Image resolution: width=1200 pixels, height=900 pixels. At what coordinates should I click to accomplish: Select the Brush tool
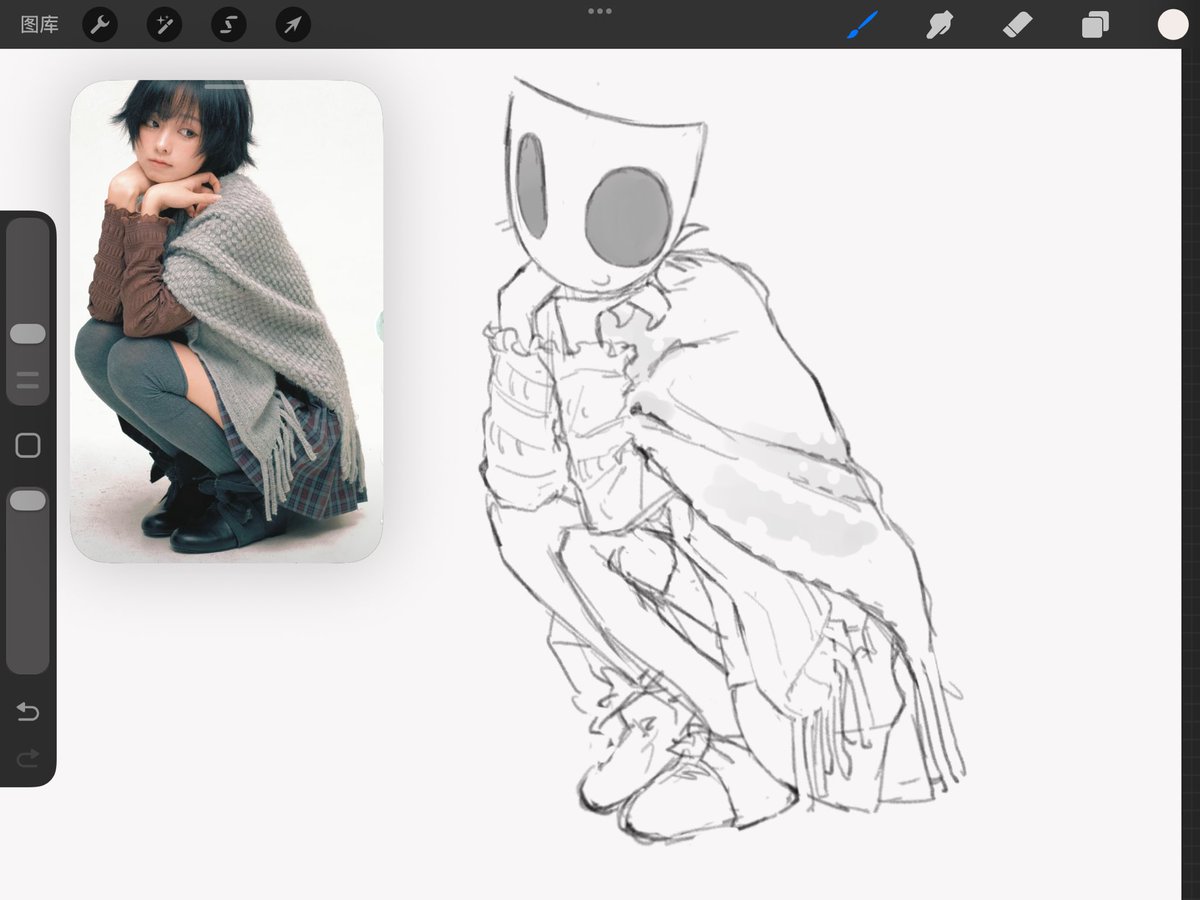[862, 25]
